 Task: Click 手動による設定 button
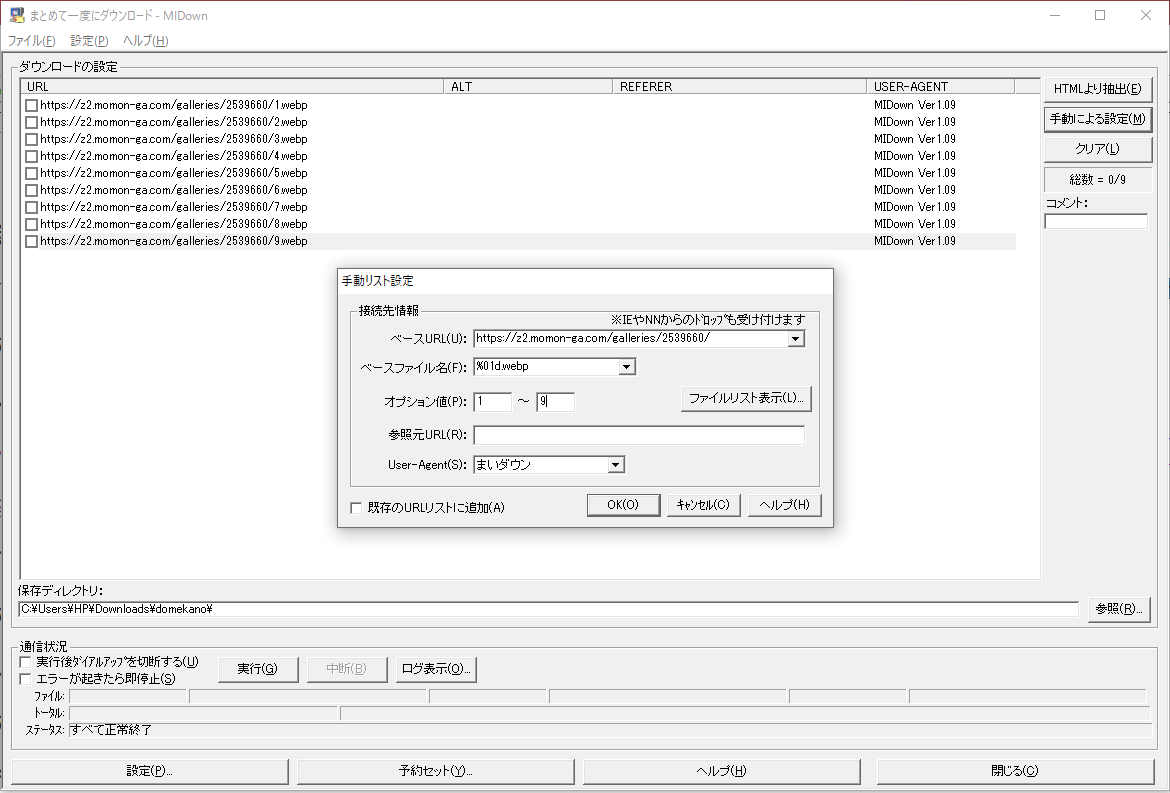pyautogui.click(x=1098, y=119)
